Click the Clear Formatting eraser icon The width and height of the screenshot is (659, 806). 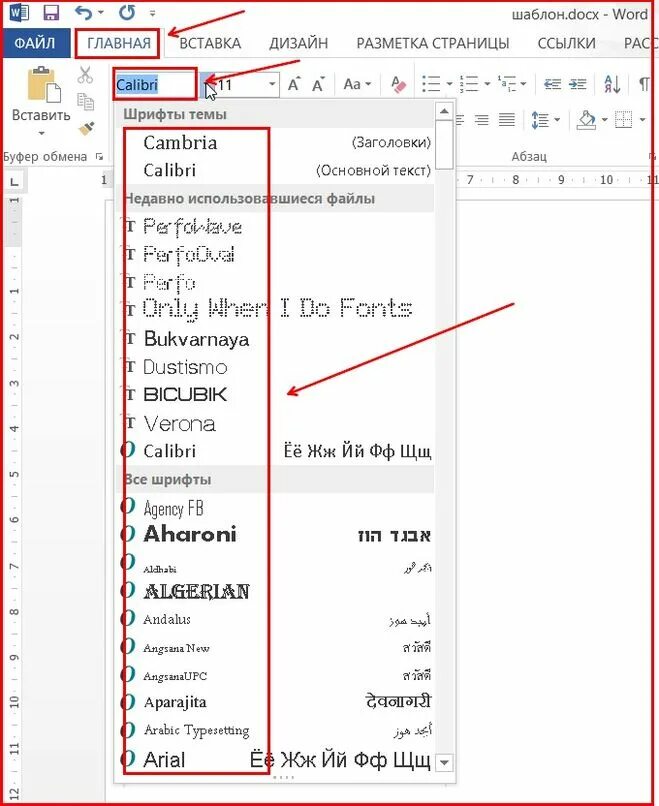tap(398, 84)
